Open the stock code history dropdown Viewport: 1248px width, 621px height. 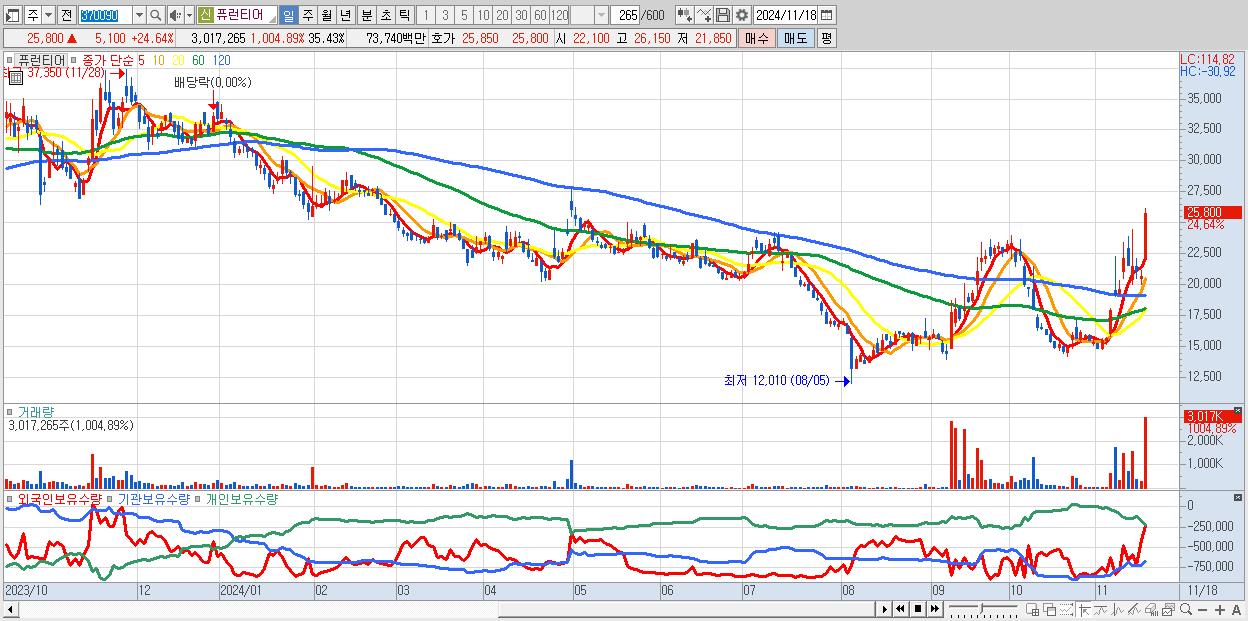tap(139, 15)
